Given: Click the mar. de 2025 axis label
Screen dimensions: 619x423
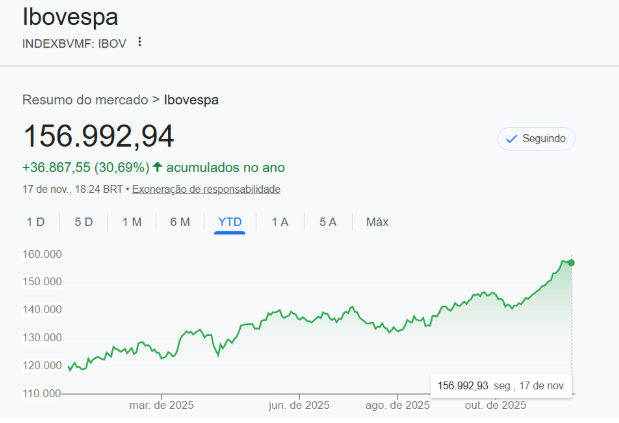Looking at the screenshot, I should coord(162,406).
